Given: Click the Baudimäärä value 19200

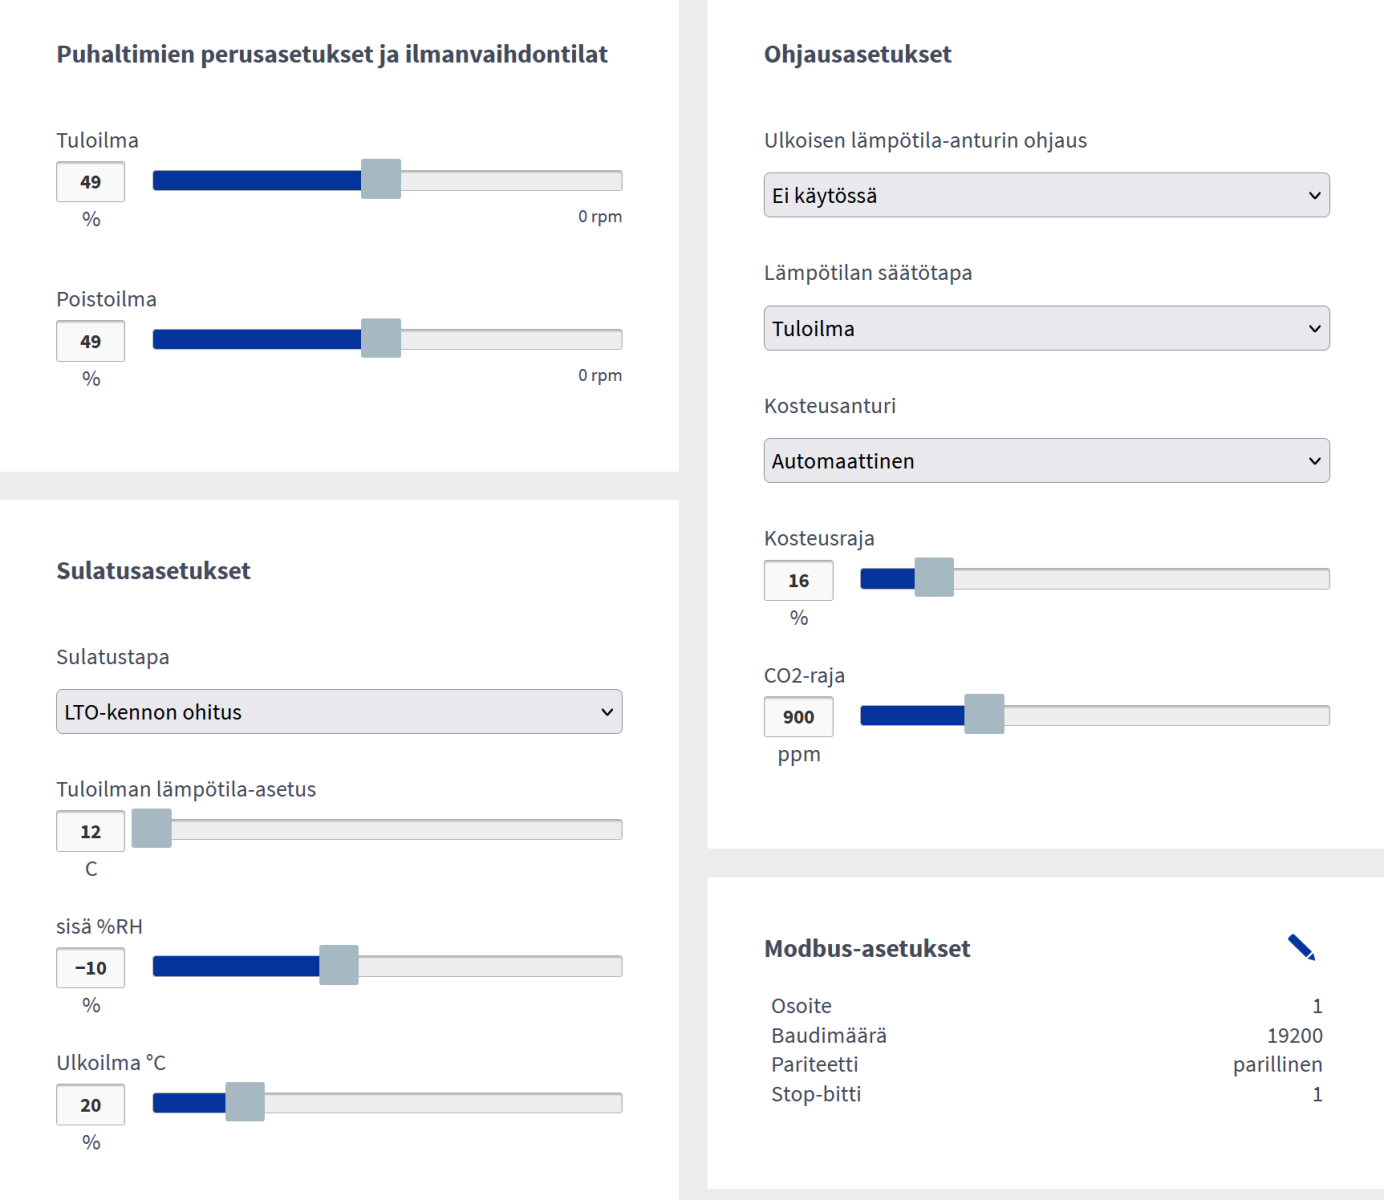Looking at the screenshot, I should [1294, 1035].
